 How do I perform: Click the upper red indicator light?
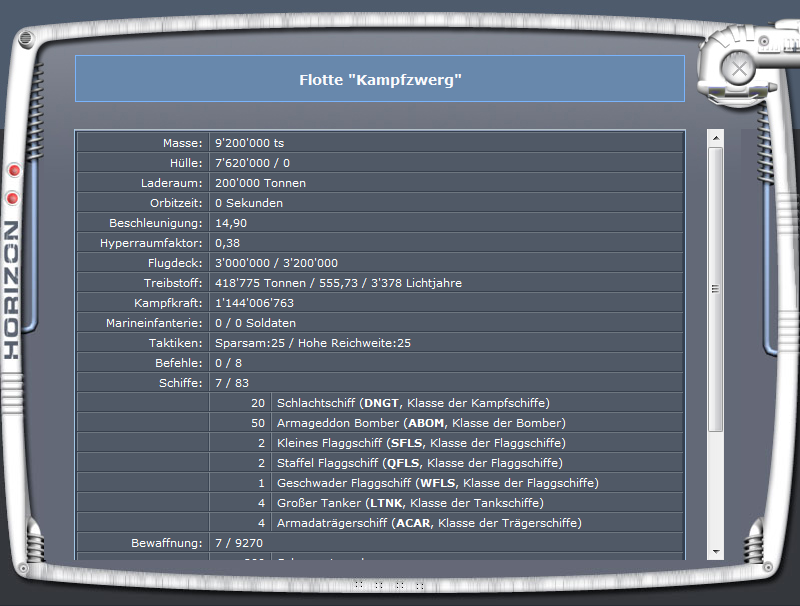(x=14, y=170)
